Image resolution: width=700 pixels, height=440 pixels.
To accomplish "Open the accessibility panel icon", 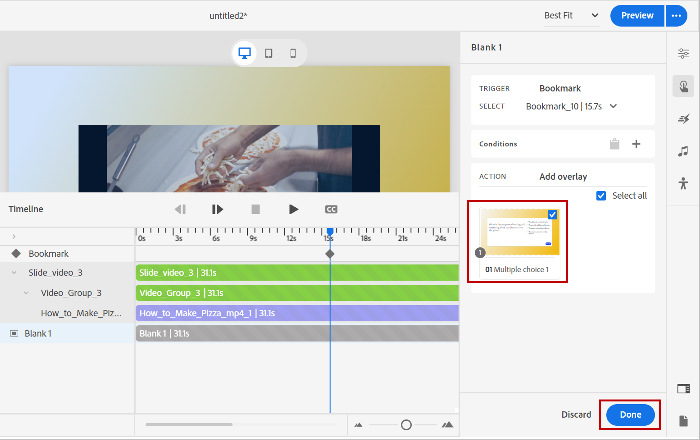I will [x=683, y=183].
